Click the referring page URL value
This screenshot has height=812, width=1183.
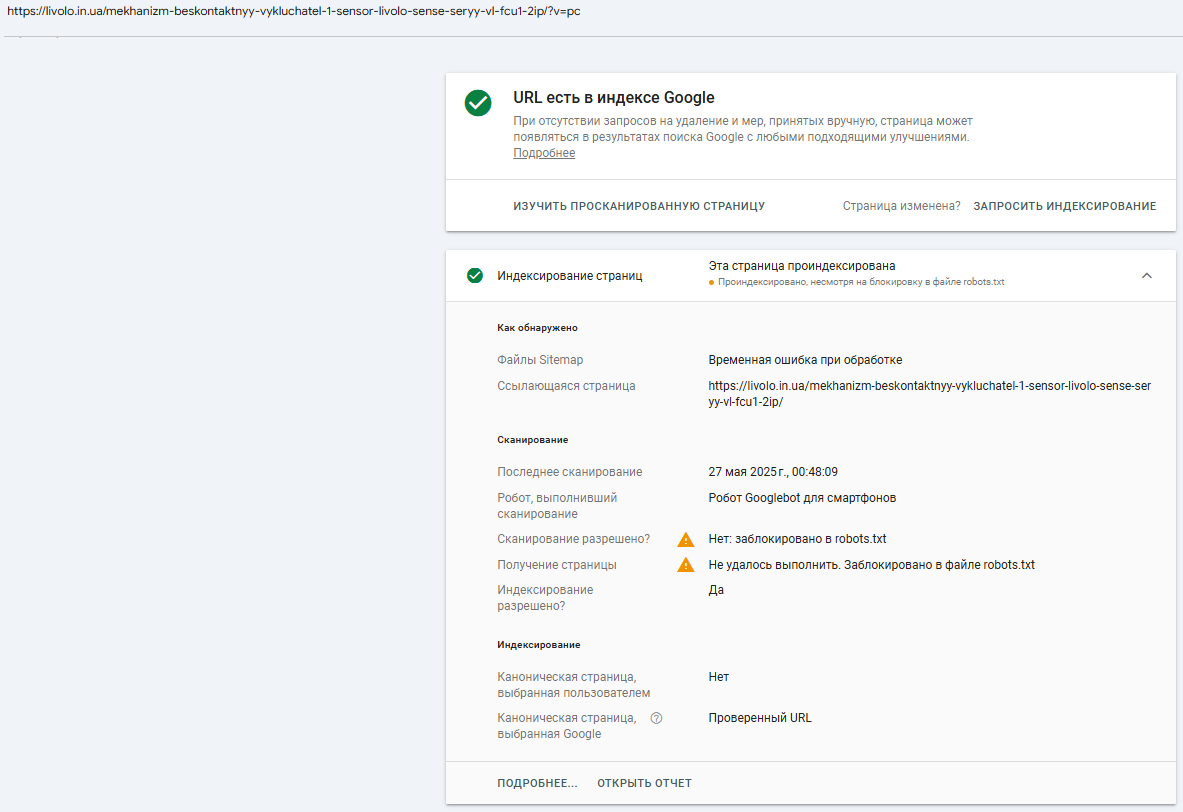coord(930,394)
